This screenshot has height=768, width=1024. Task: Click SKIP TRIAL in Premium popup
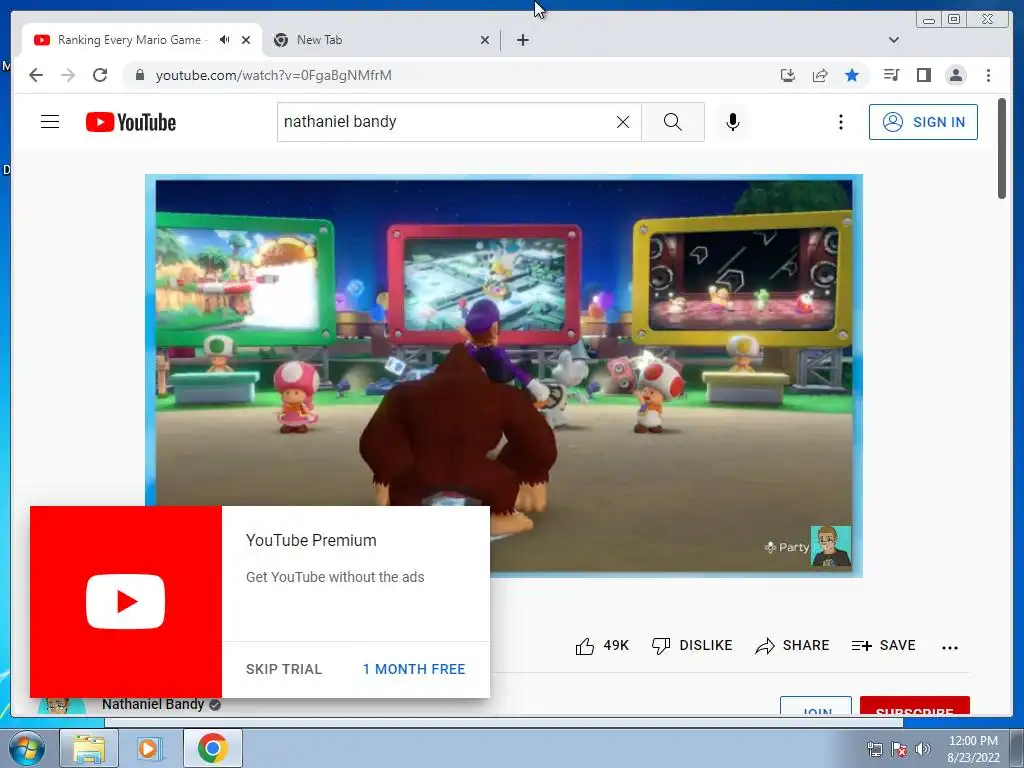coord(283,669)
